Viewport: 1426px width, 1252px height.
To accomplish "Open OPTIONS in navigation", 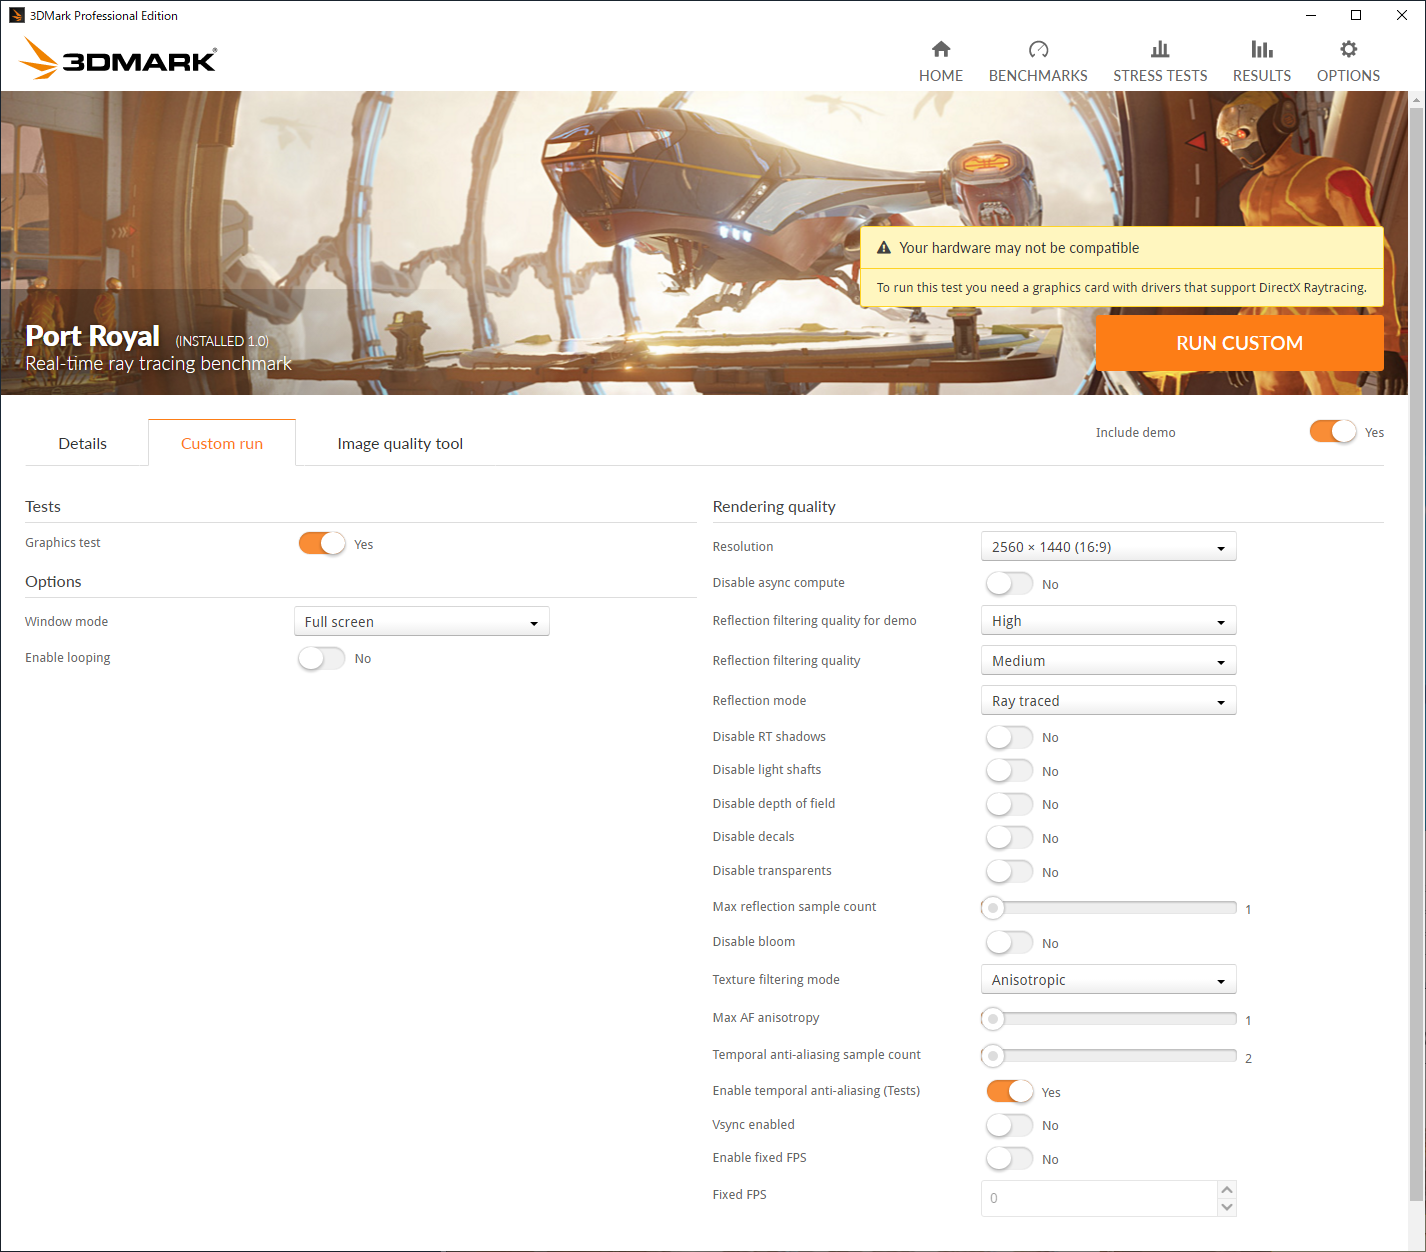I will pos(1348,76).
